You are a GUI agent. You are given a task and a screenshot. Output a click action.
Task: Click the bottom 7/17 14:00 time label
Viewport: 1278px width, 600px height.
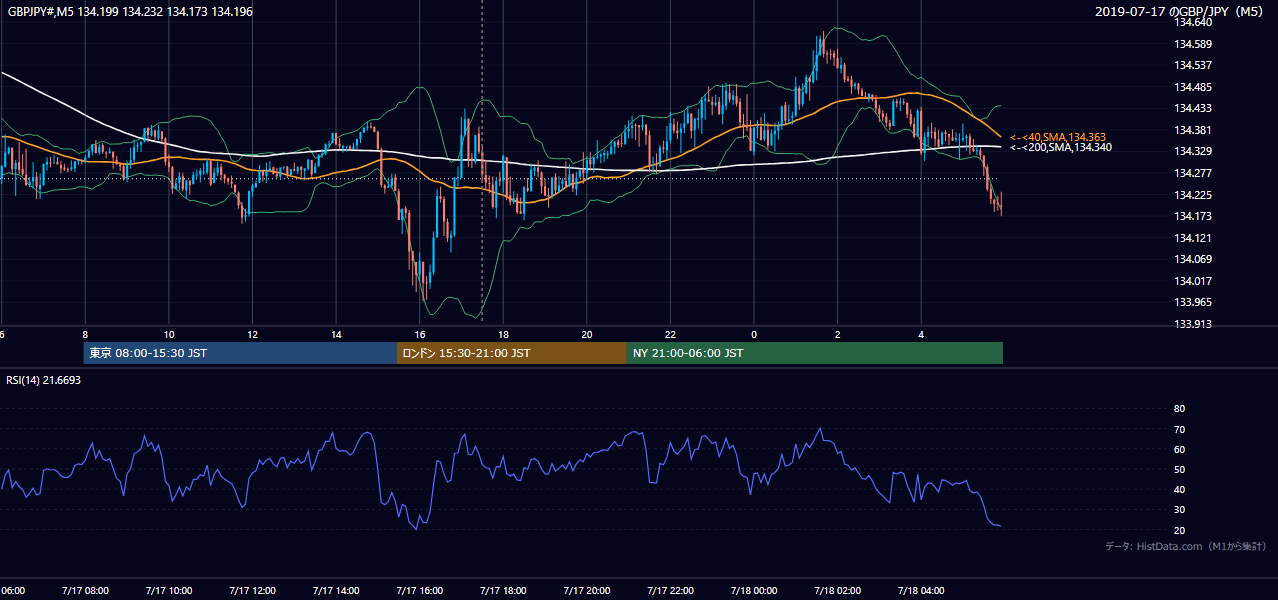[x=336, y=590]
